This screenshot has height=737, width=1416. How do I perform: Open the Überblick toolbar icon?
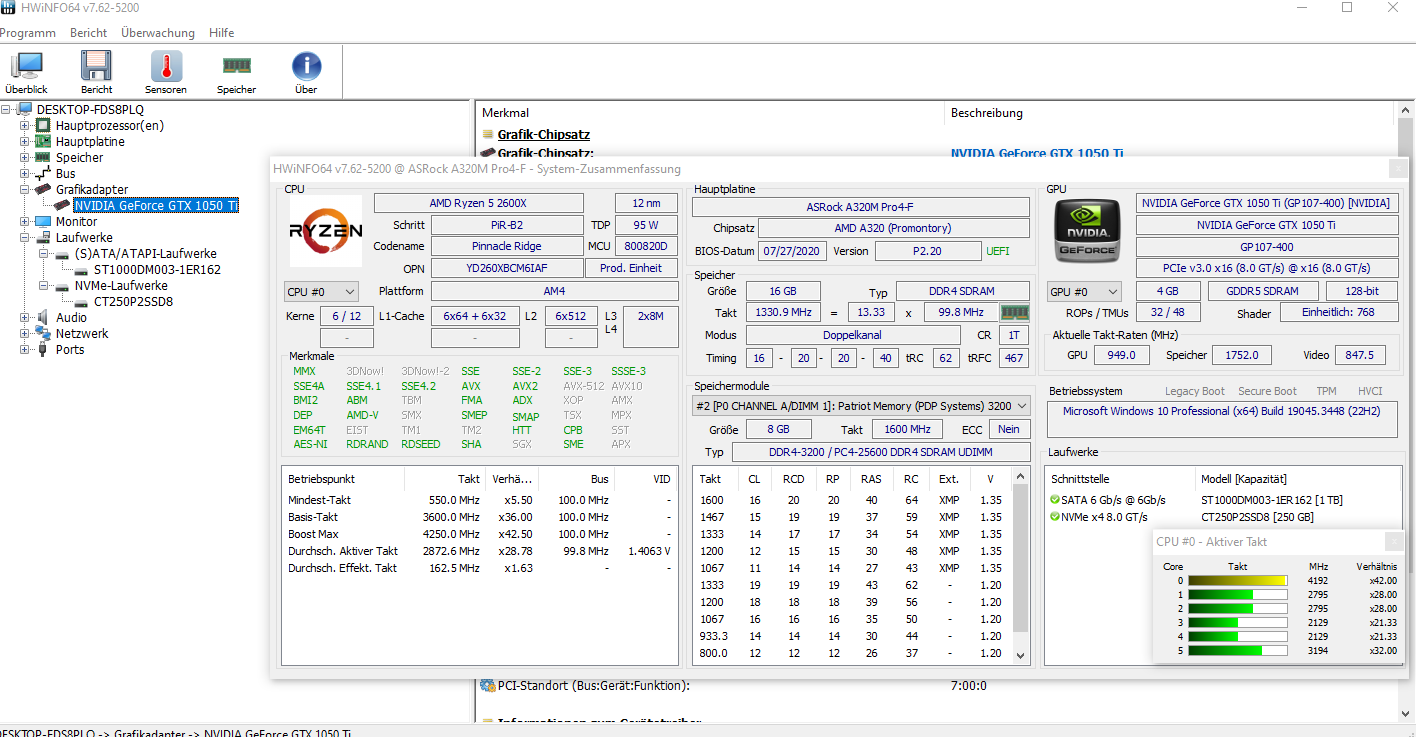click(x=26, y=67)
